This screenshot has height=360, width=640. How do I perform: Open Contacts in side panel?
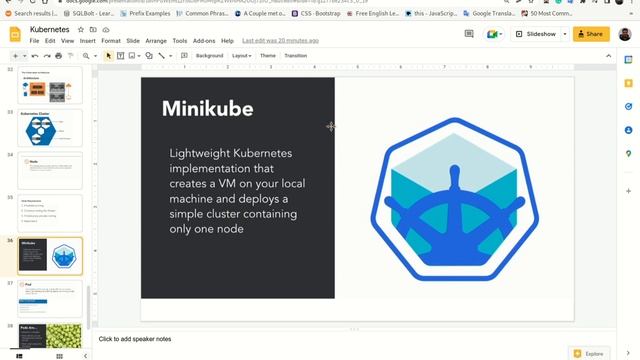[628, 130]
